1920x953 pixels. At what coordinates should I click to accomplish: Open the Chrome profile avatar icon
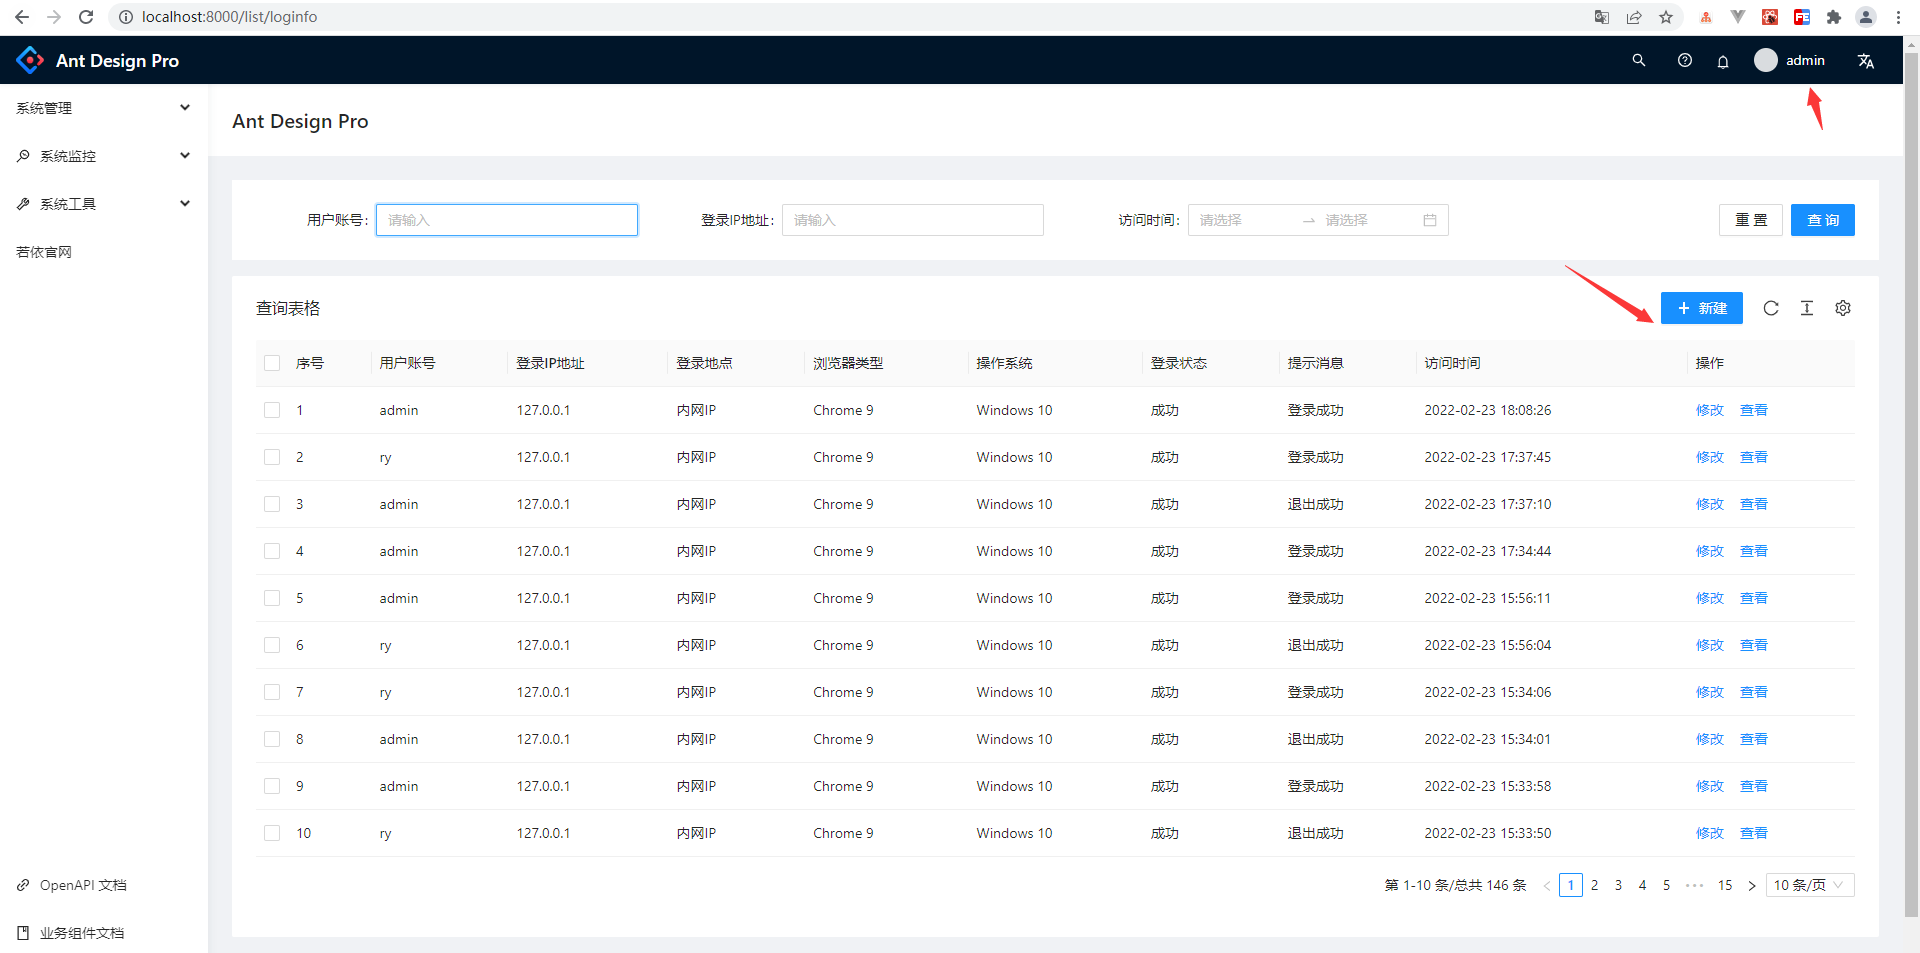tap(1866, 17)
